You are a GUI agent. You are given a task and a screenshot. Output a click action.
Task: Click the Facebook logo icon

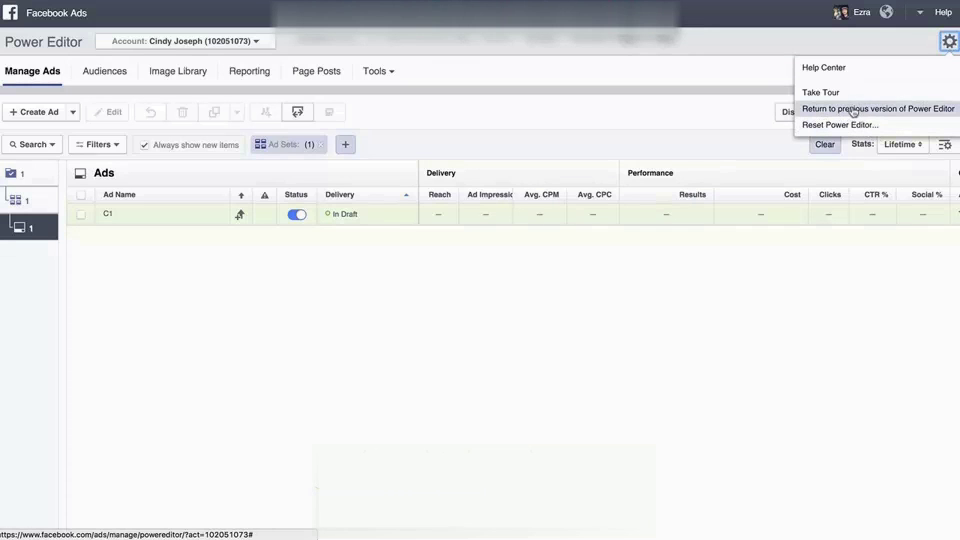(x=10, y=12)
